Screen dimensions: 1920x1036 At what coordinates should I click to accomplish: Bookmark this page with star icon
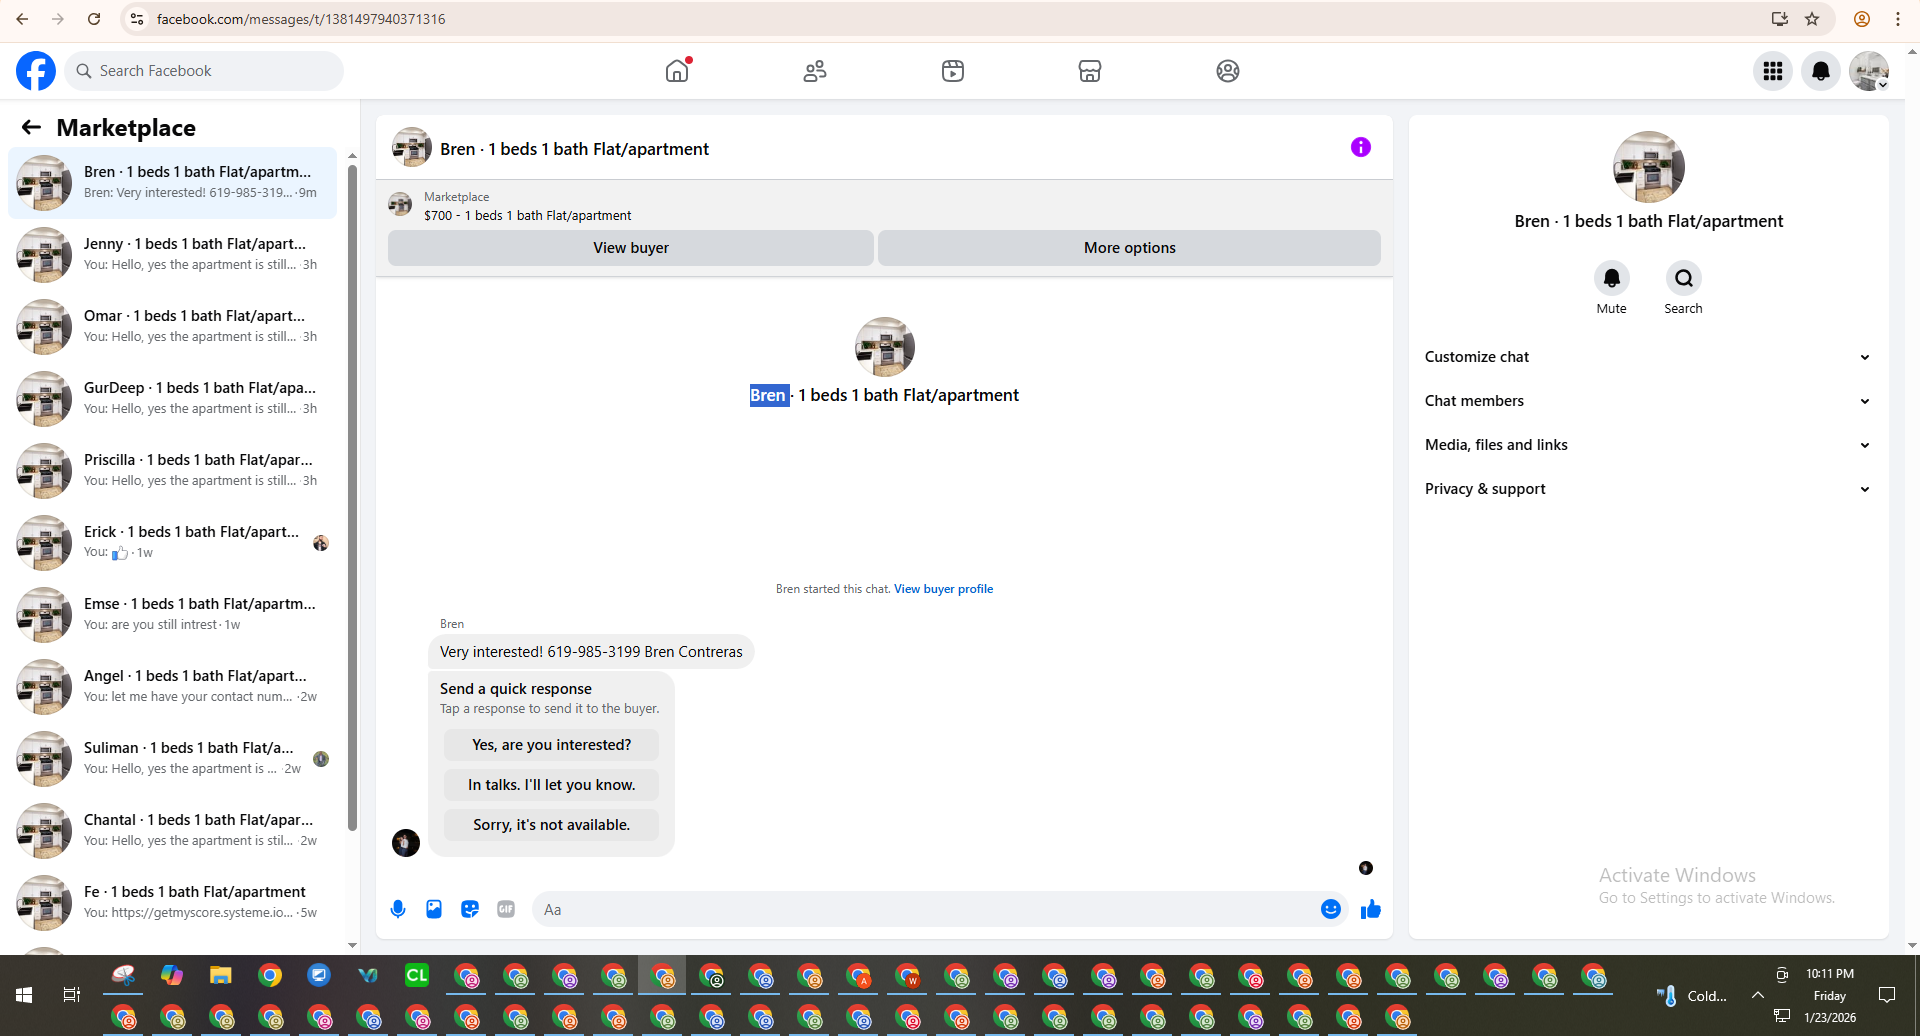click(1812, 19)
